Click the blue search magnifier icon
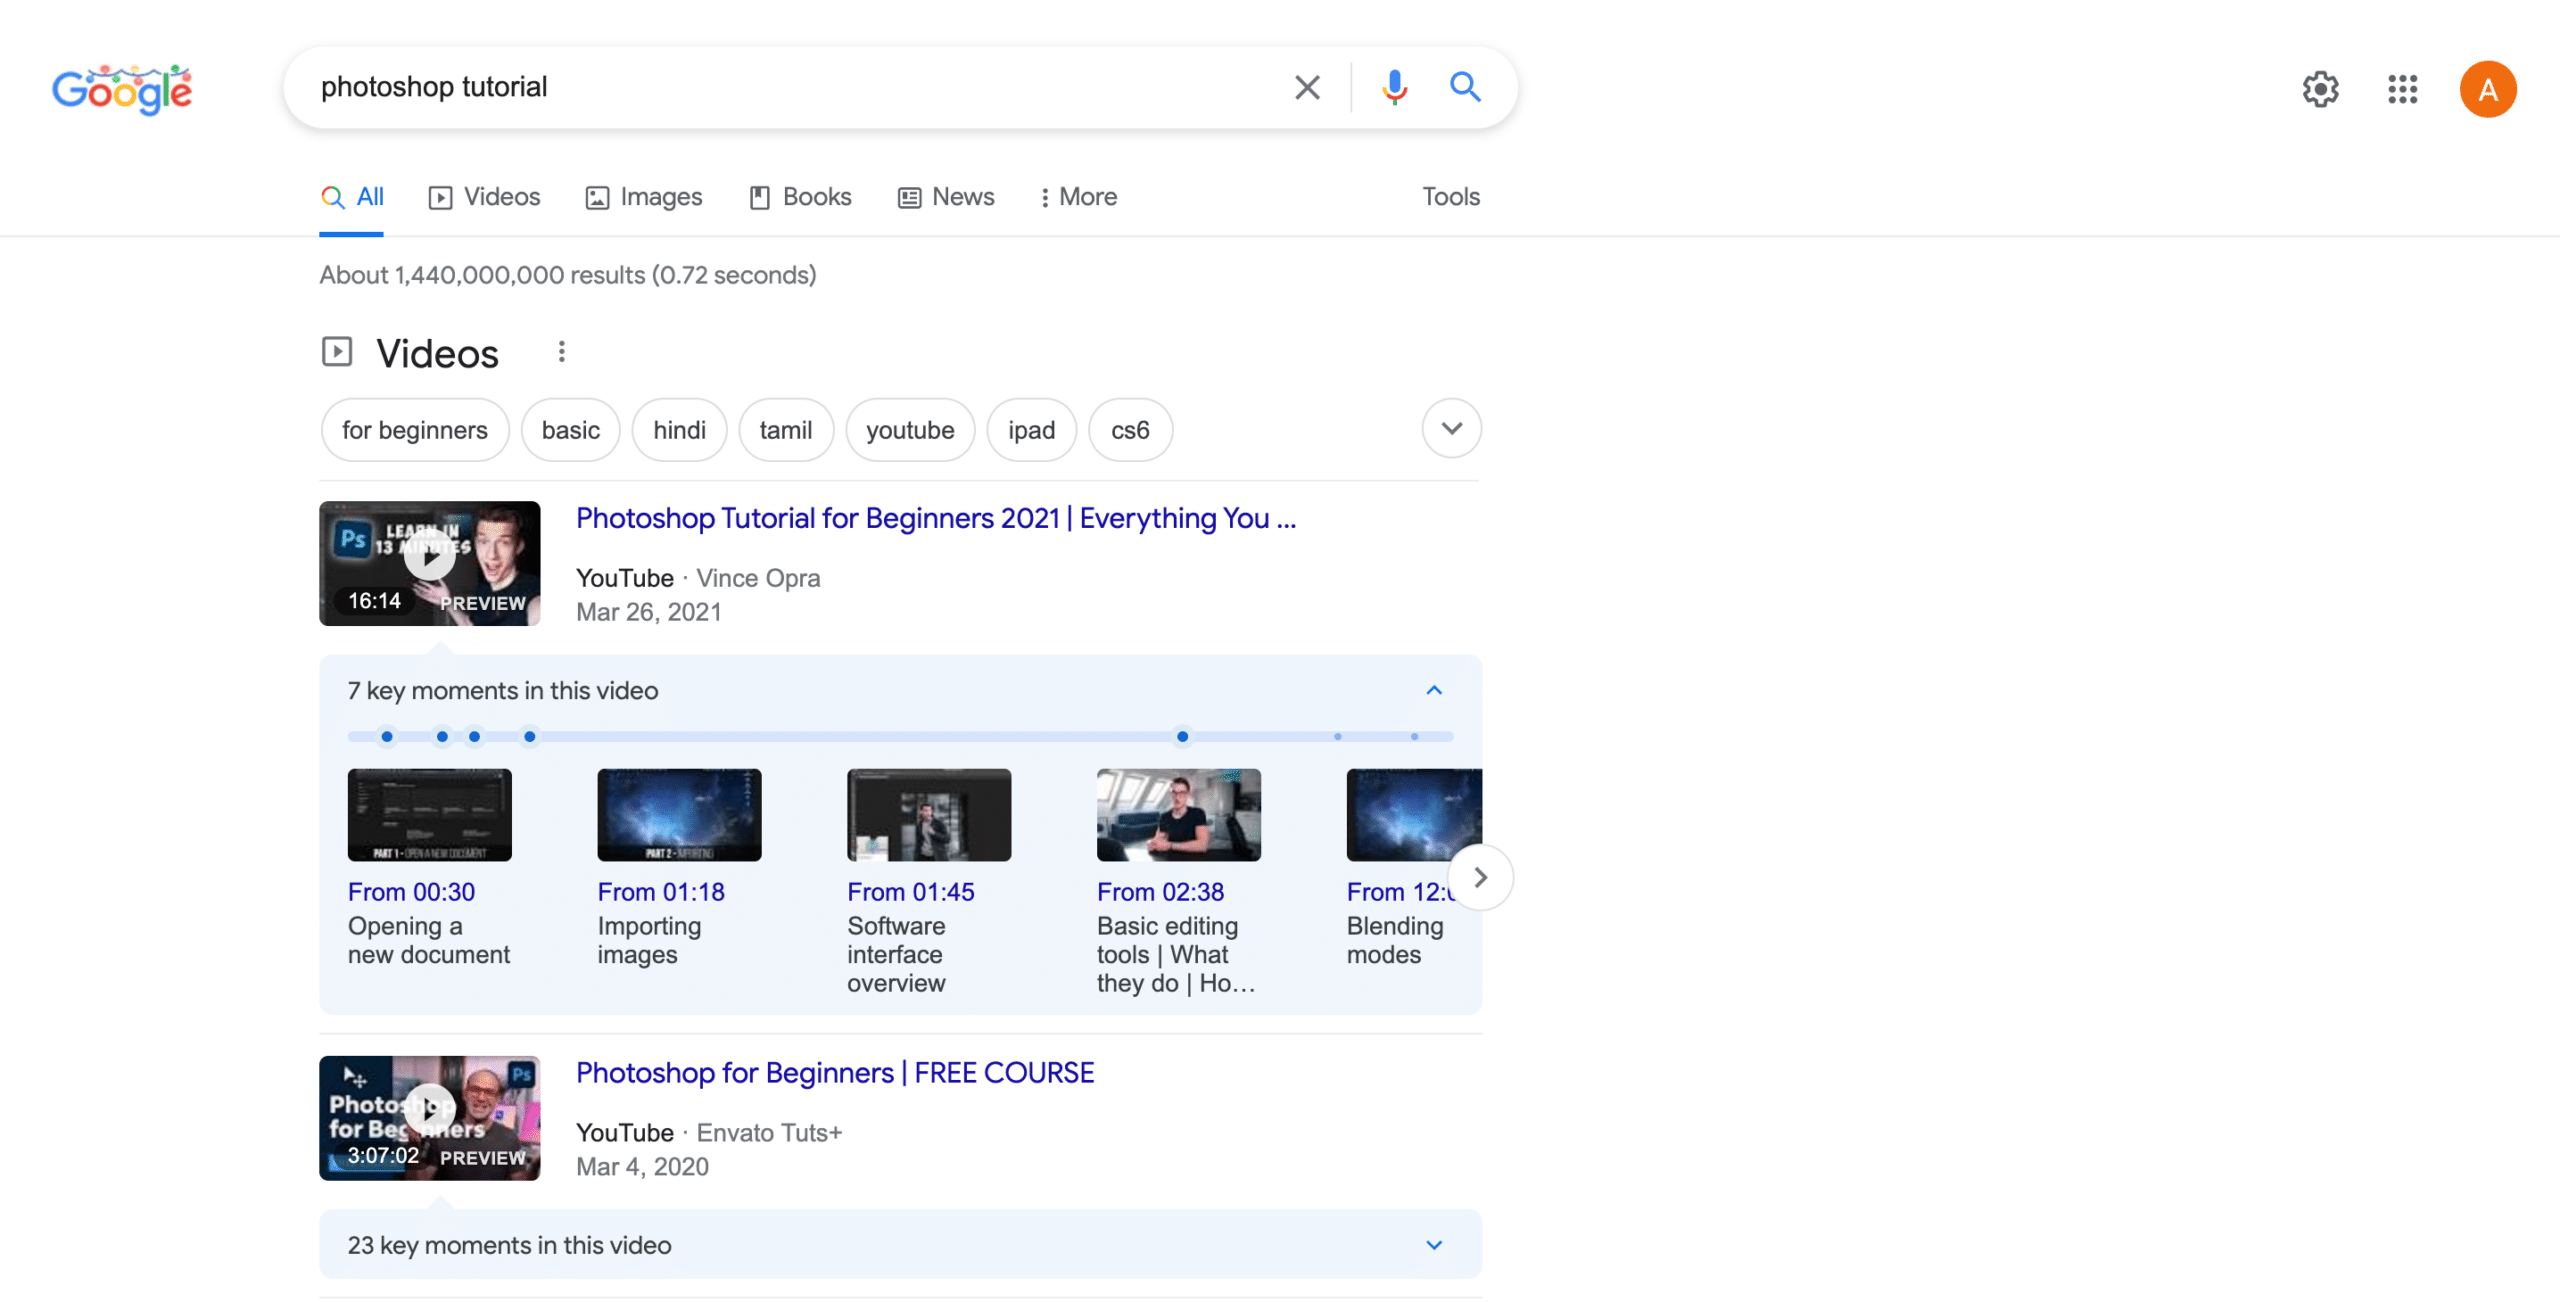Image resolution: width=2560 pixels, height=1302 pixels. pyautogui.click(x=1465, y=87)
